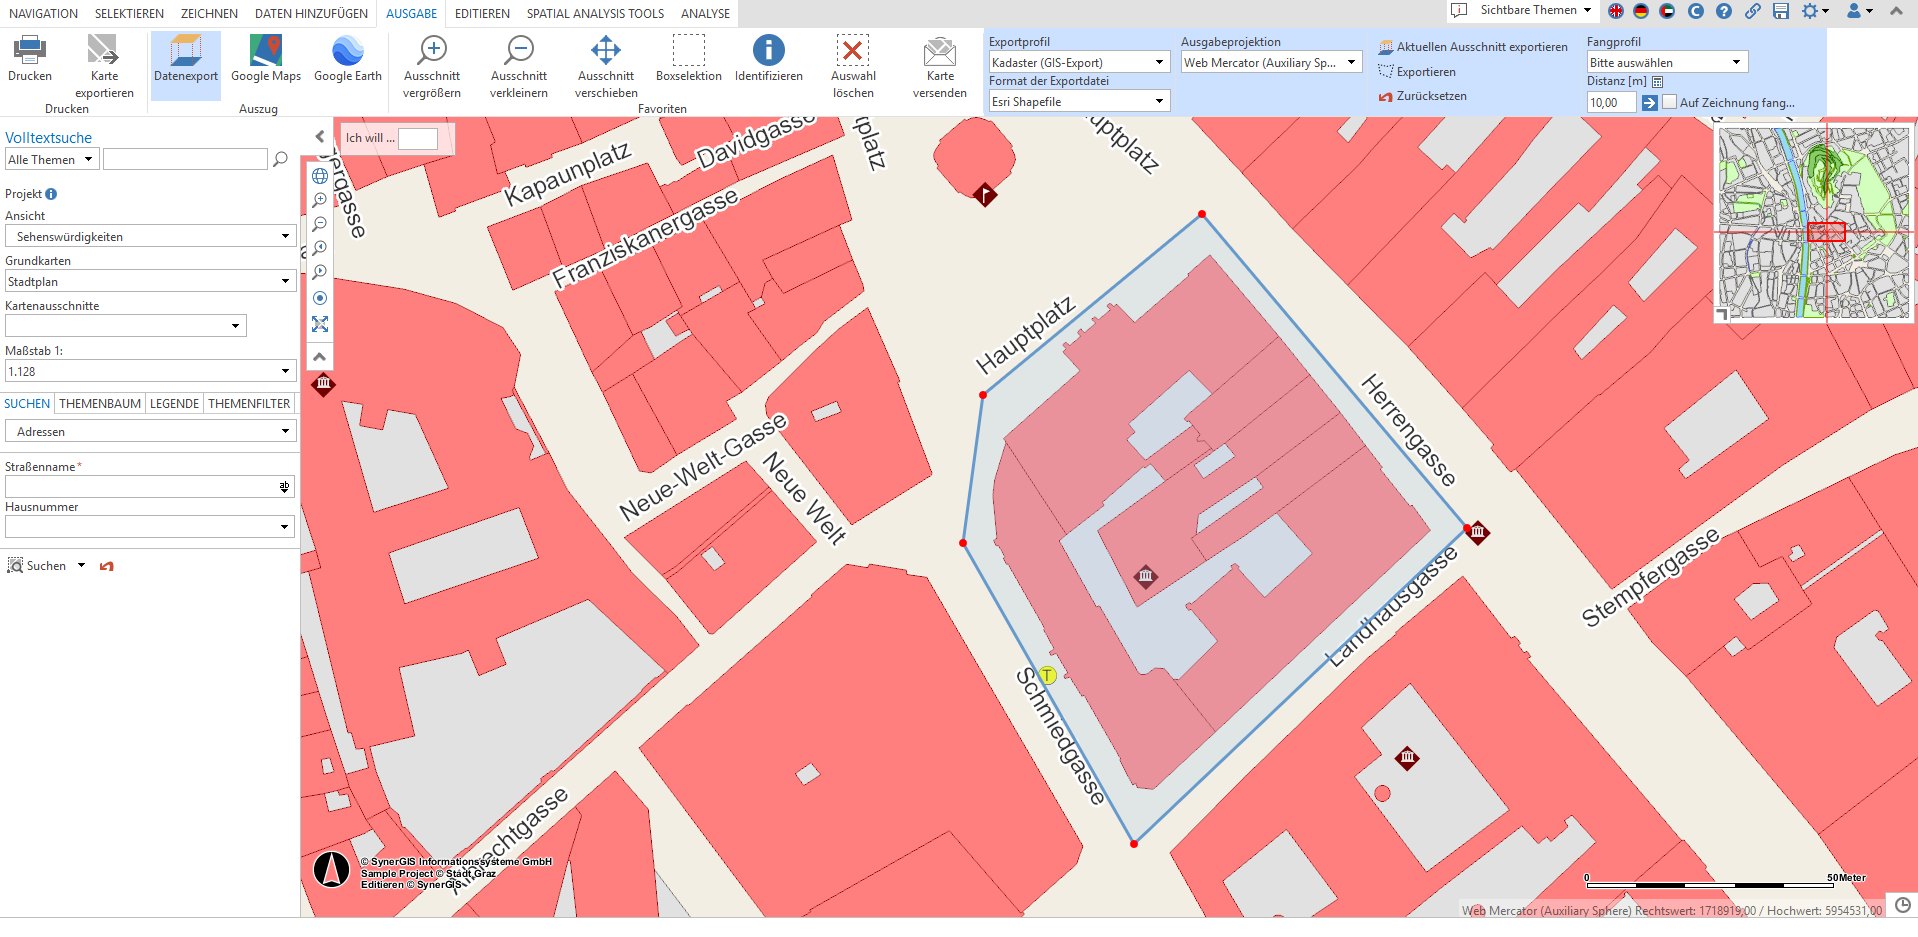Screen dimensions: 1918x937
Task: Activate the continuous zoom mode button
Action: 319,297
